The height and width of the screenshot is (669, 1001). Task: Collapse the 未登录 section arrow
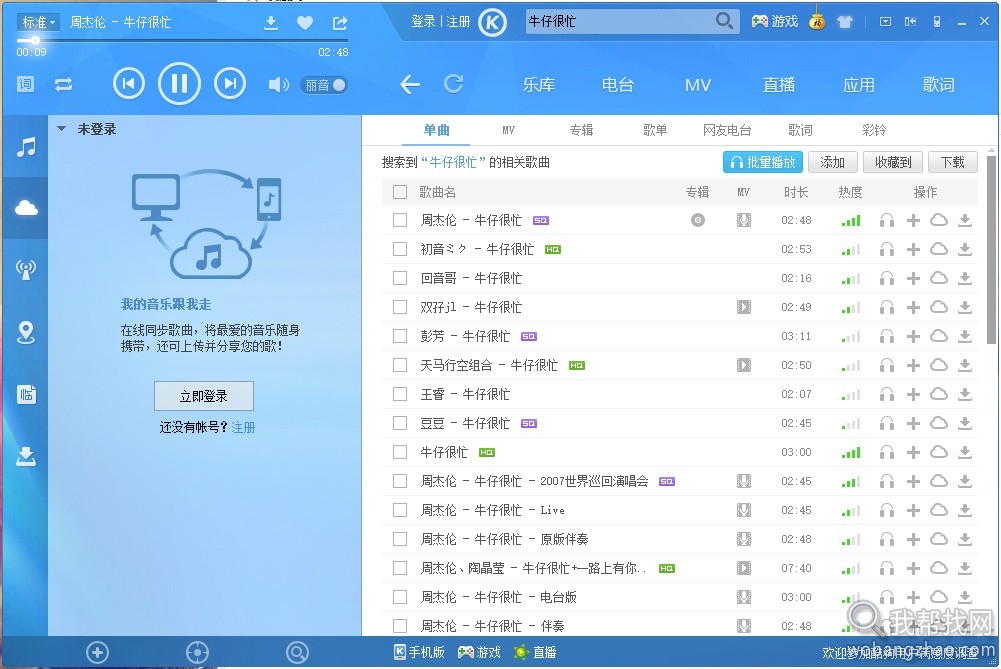(x=62, y=129)
